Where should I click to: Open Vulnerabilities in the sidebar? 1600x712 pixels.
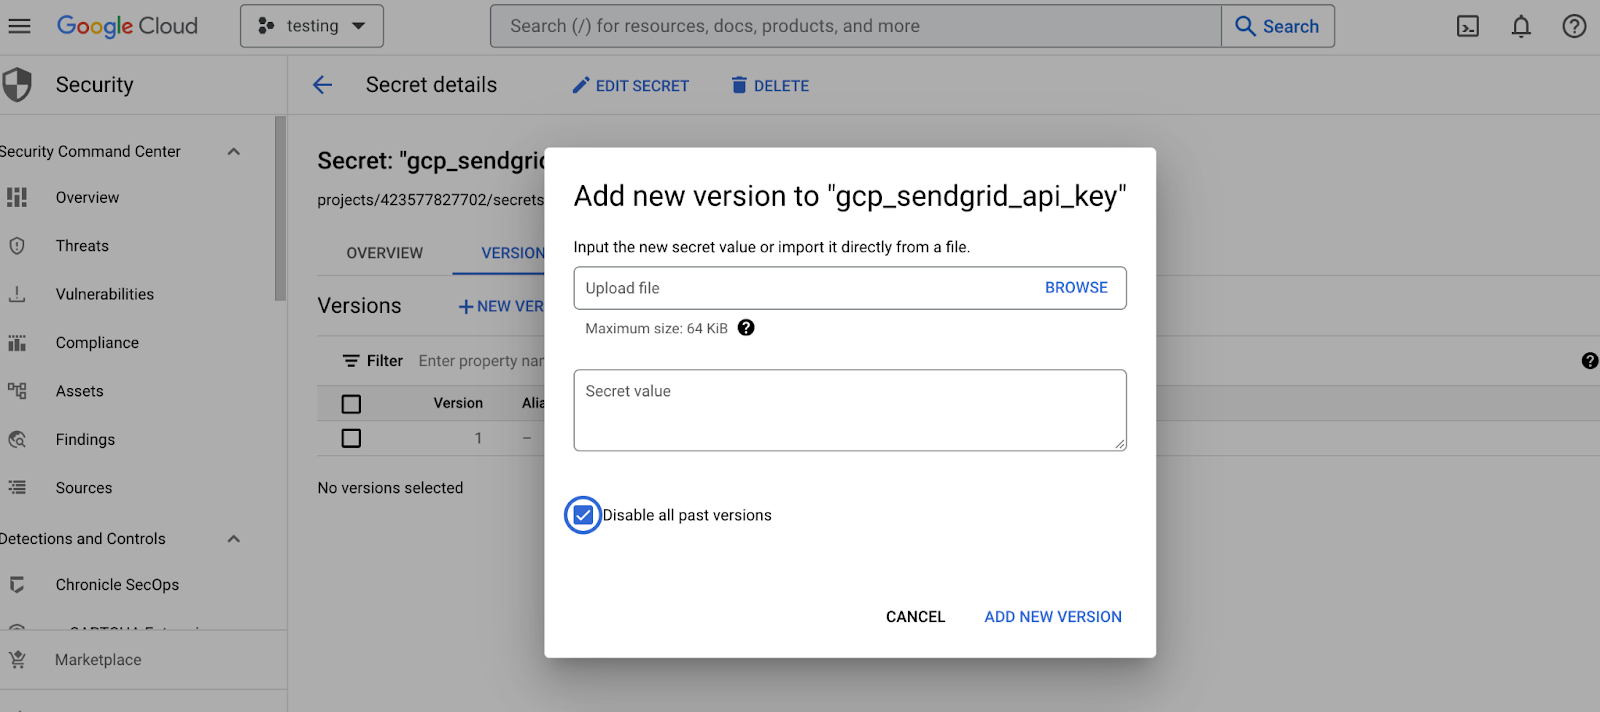click(105, 294)
